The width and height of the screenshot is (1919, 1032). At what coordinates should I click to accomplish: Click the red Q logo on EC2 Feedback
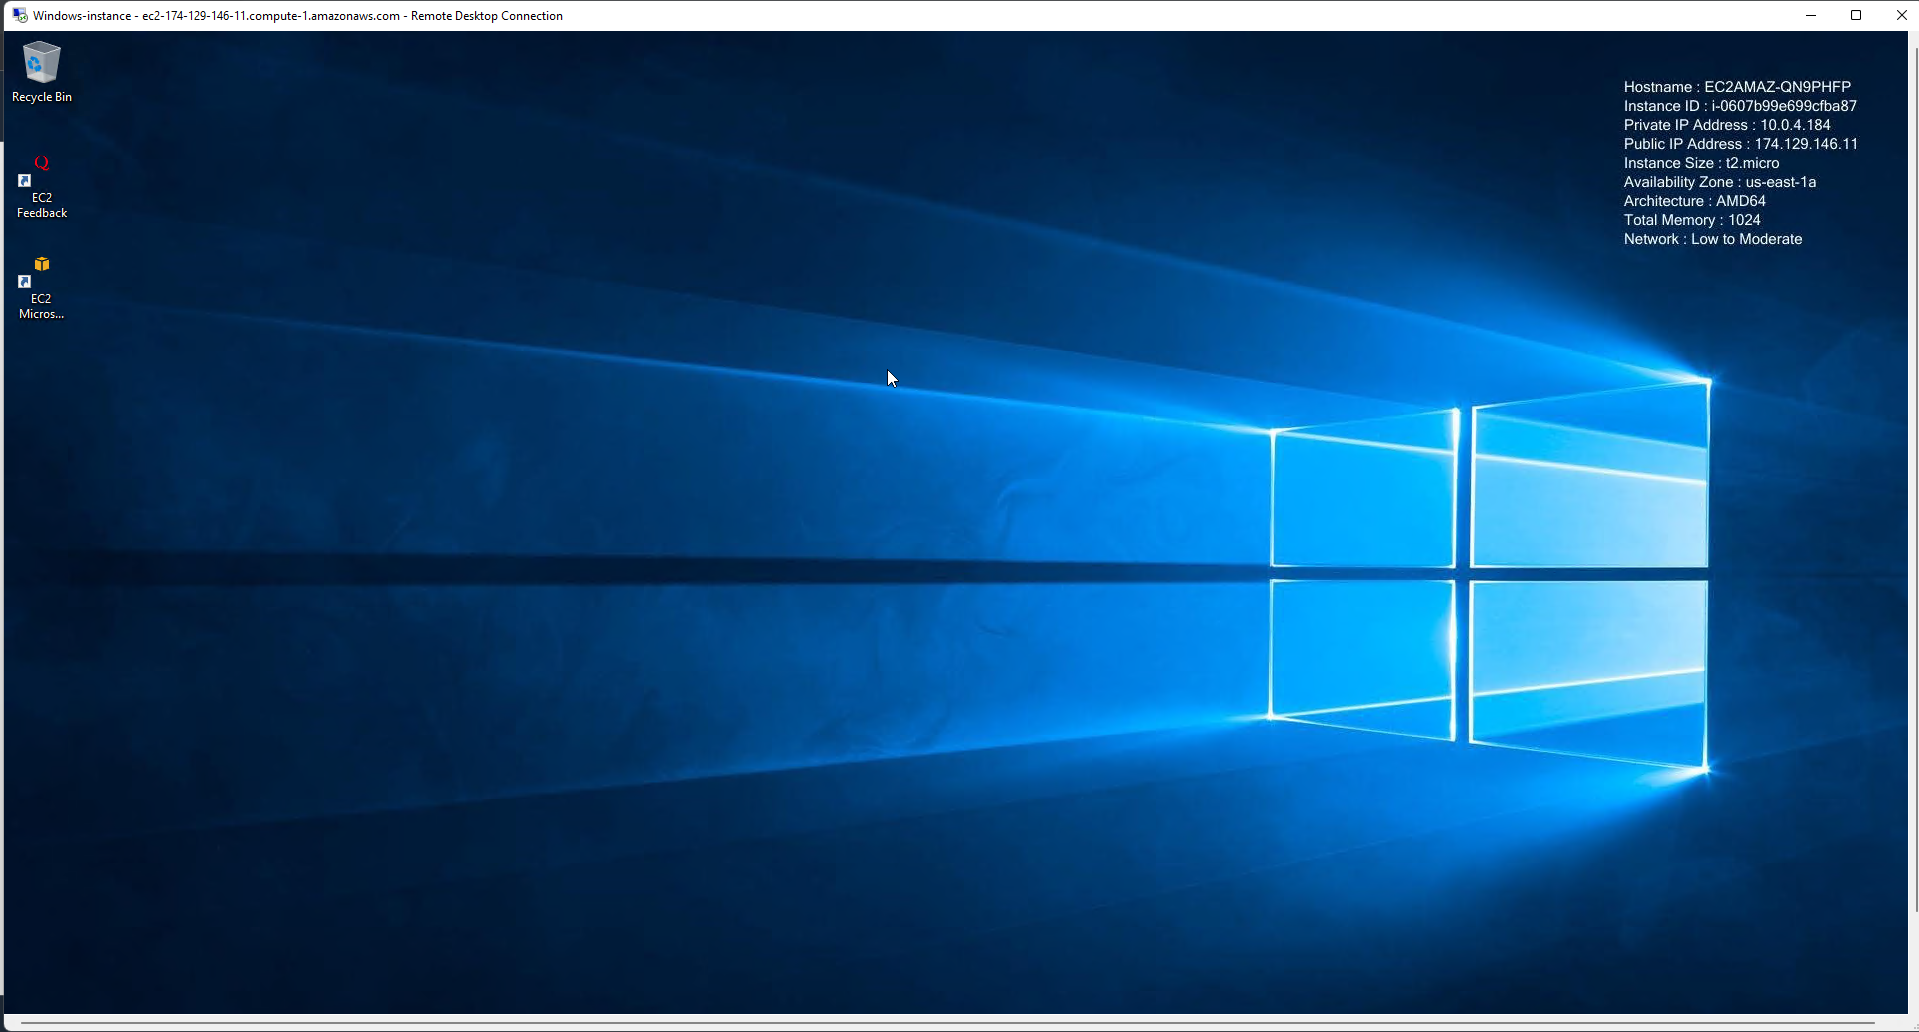pyautogui.click(x=42, y=161)
